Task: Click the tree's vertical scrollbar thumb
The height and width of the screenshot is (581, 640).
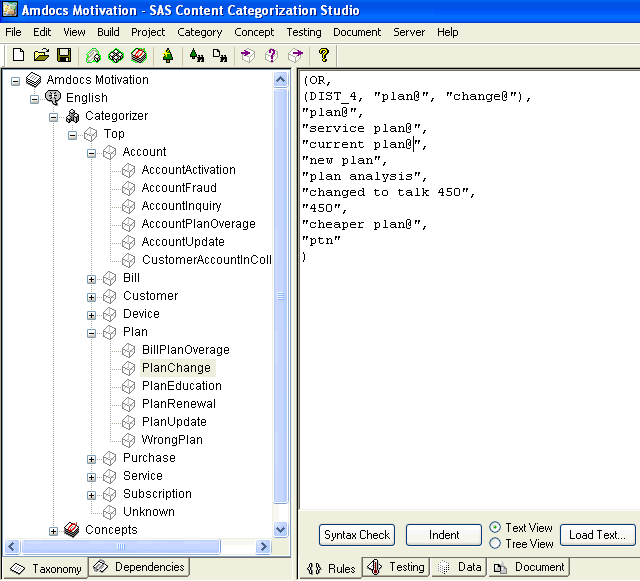Action: (280, 296)
